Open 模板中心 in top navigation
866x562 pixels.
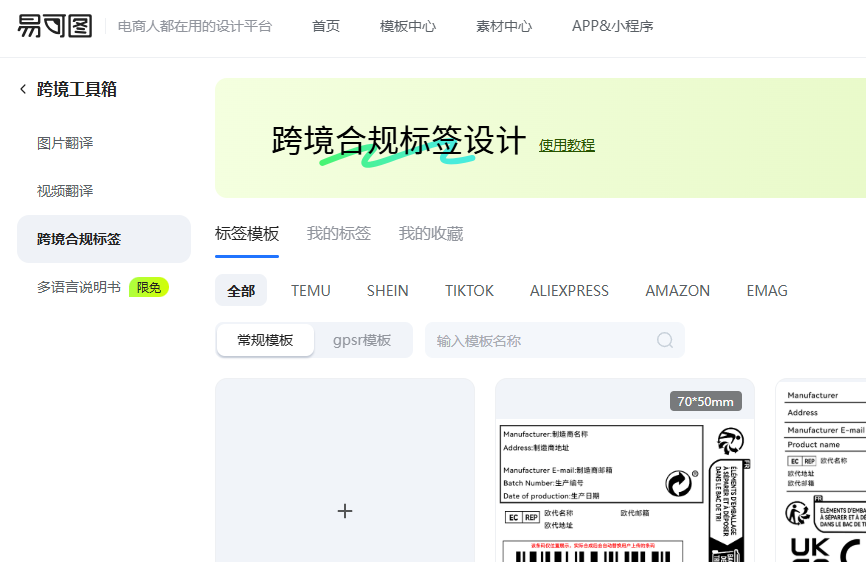coord(408,26)
